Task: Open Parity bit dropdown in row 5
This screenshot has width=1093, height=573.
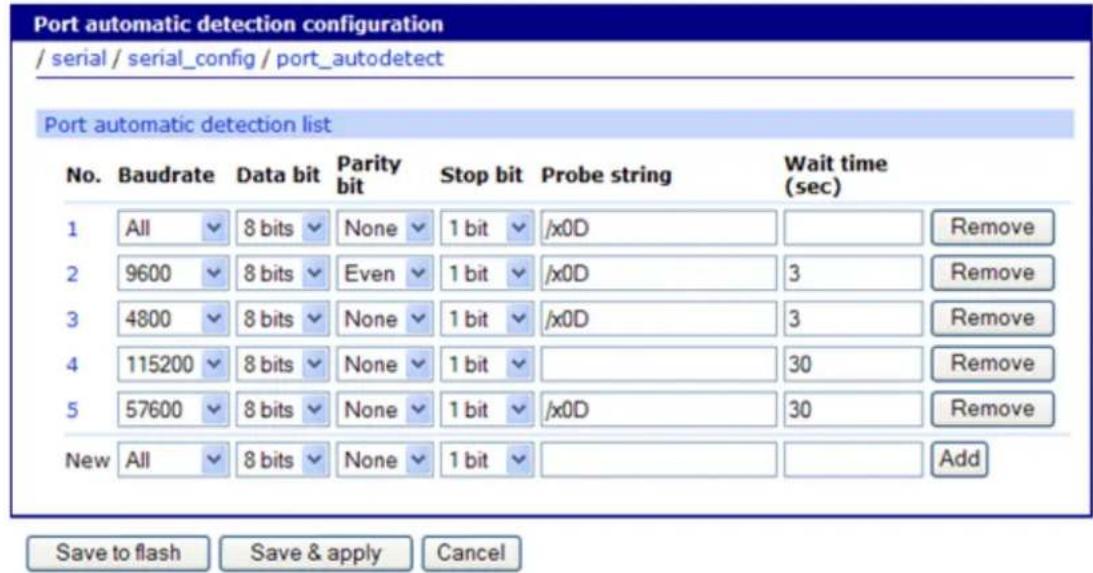Action: 385,409
